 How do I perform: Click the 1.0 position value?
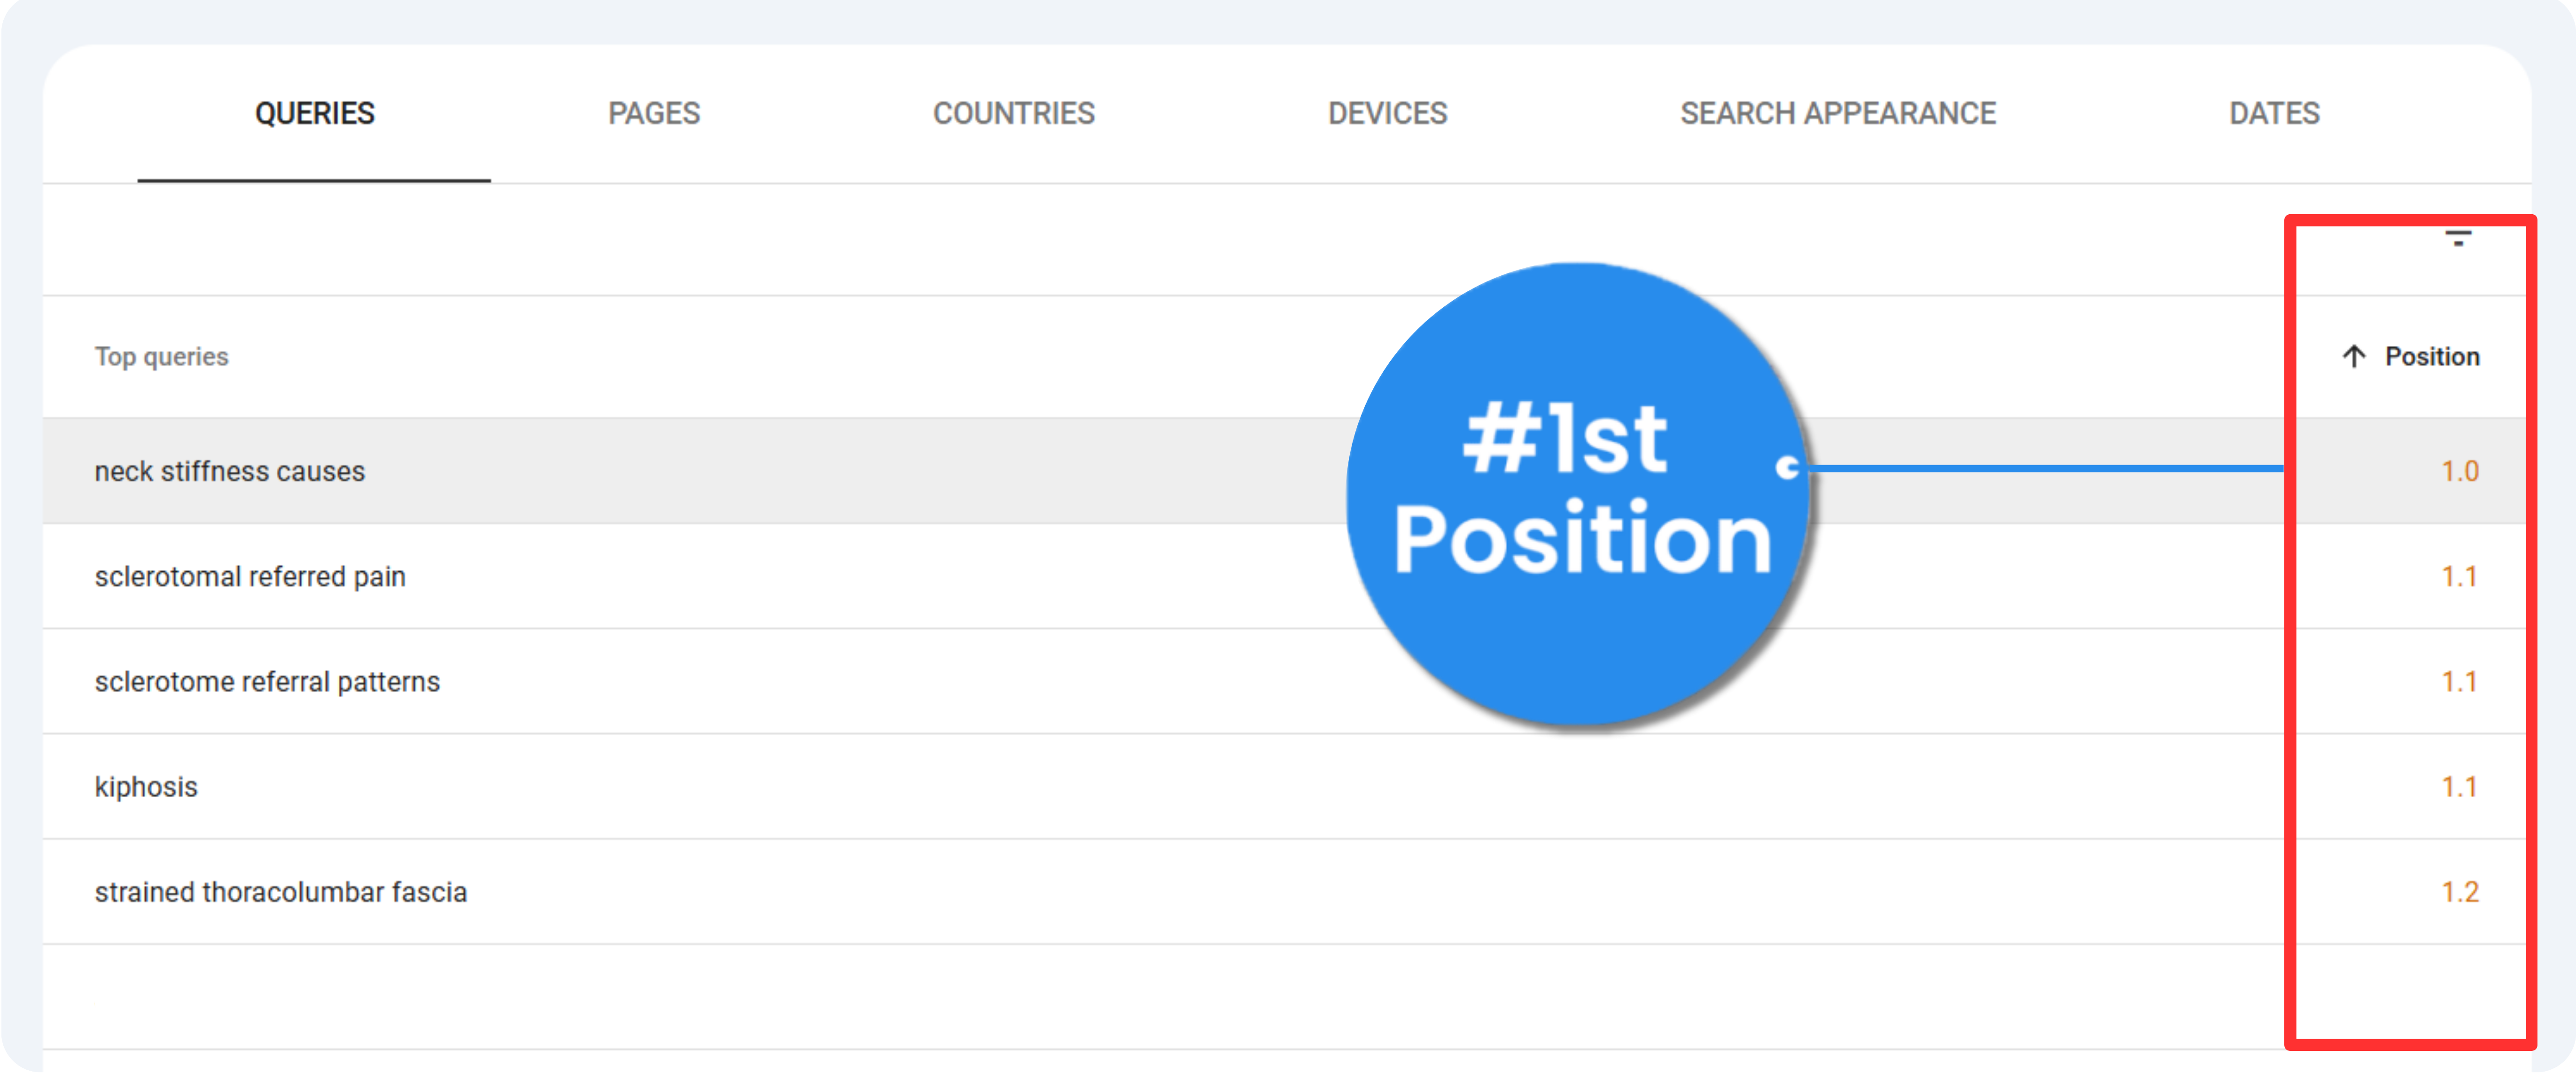coord(2459,471)
